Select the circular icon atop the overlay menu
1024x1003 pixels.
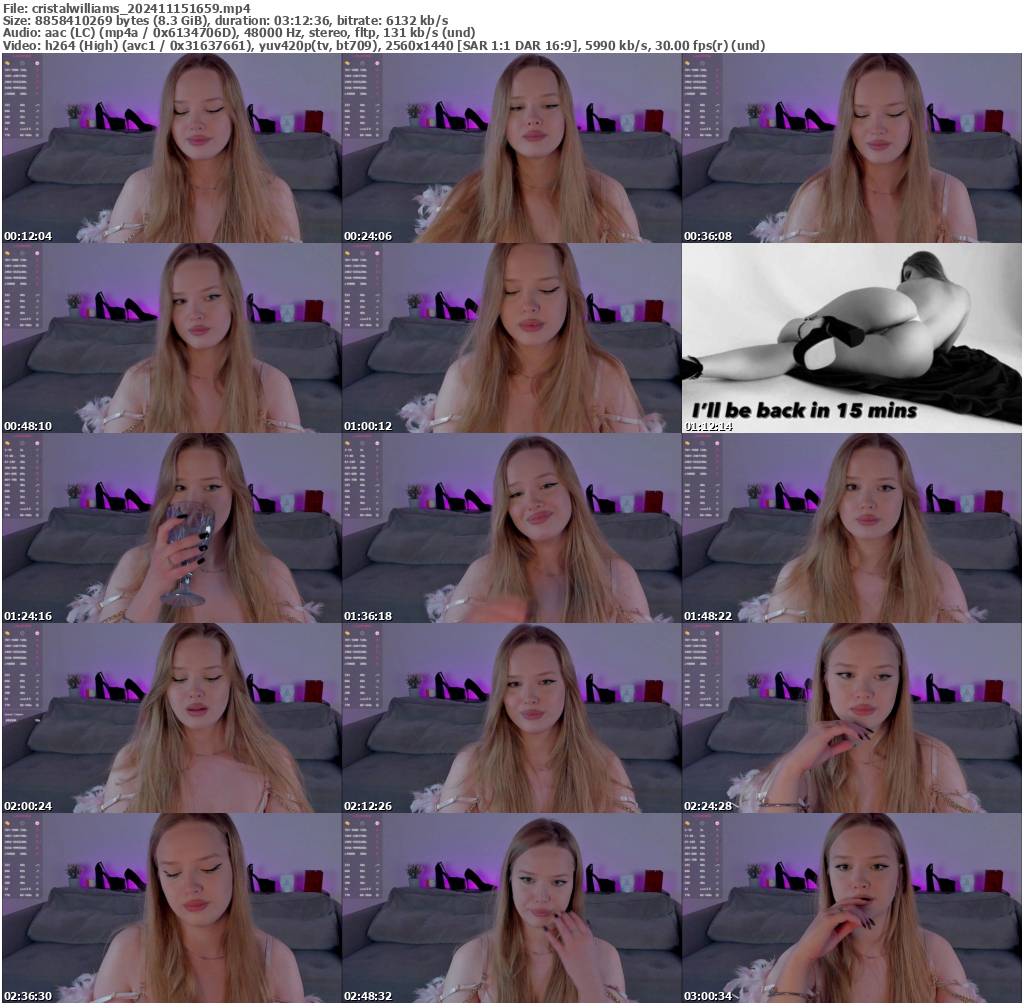[x=22, y=63]
